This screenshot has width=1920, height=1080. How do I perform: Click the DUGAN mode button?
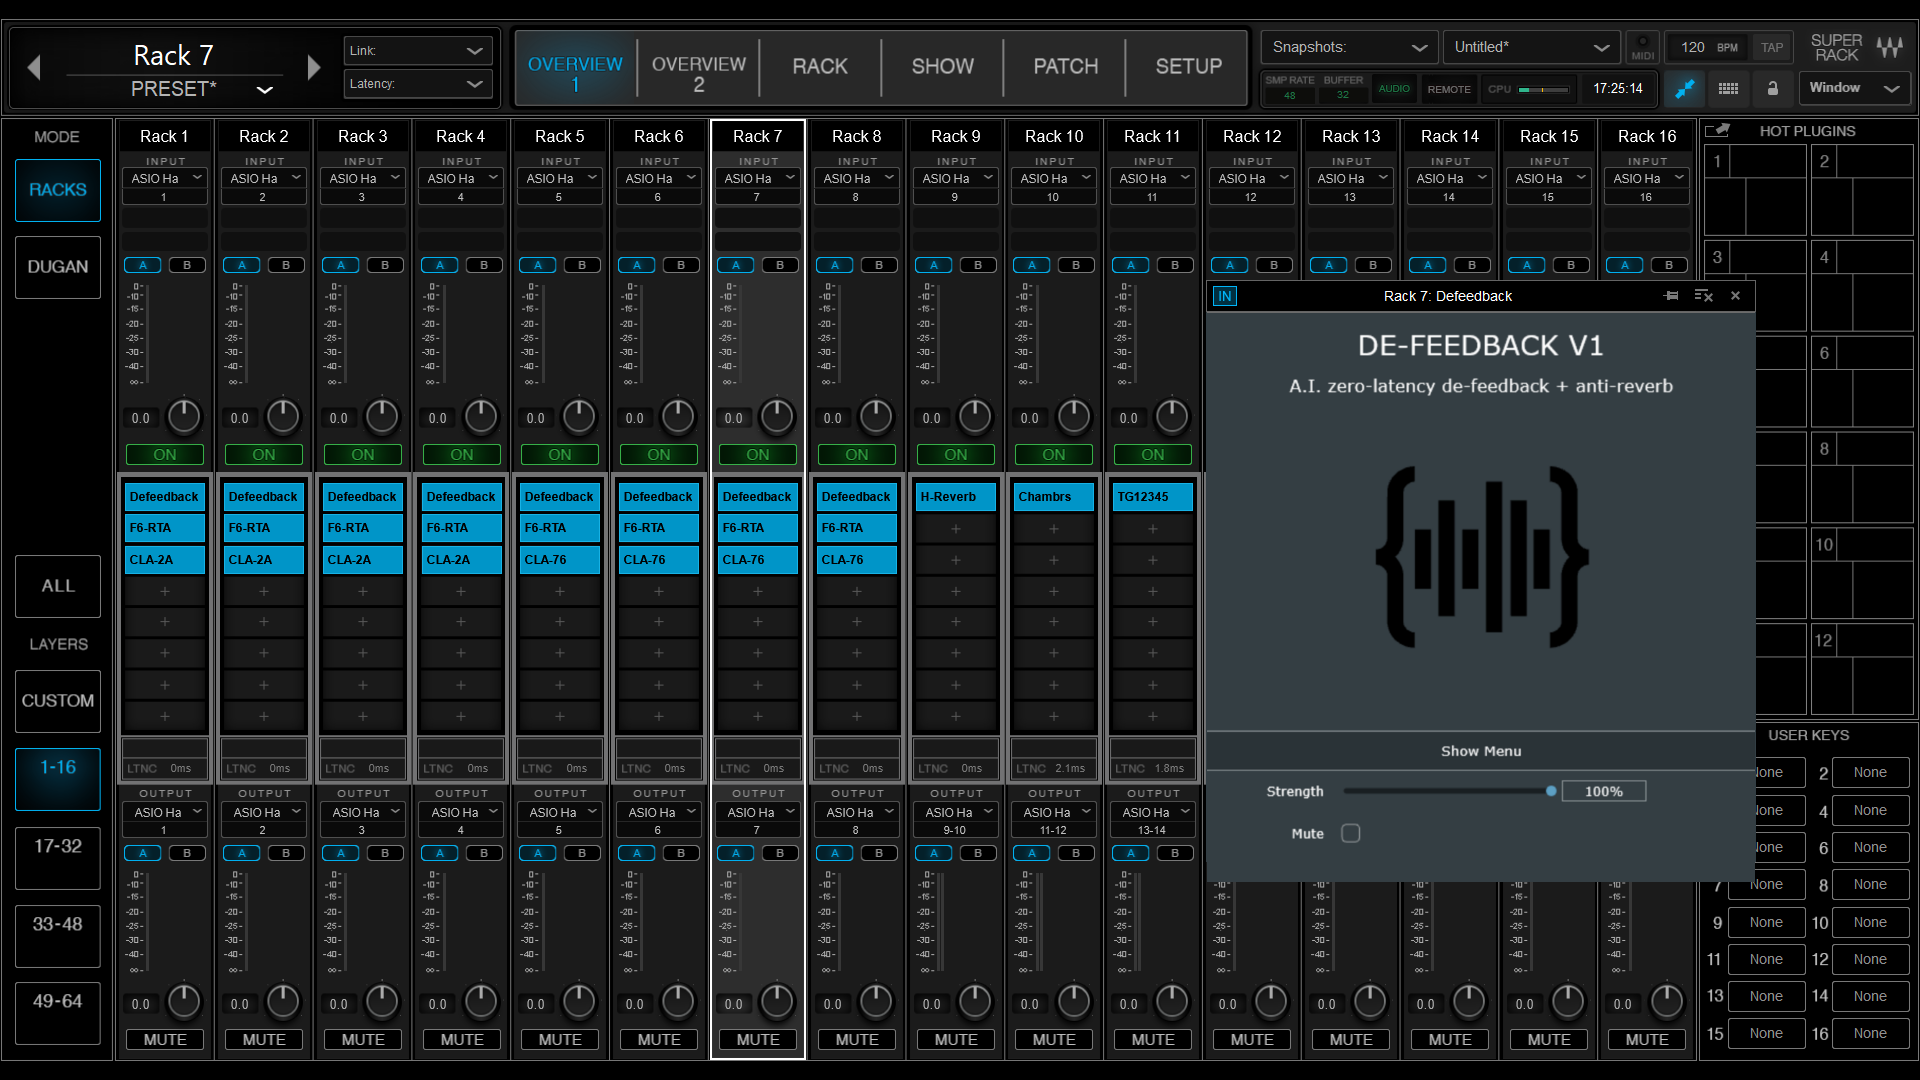point(58,267)
